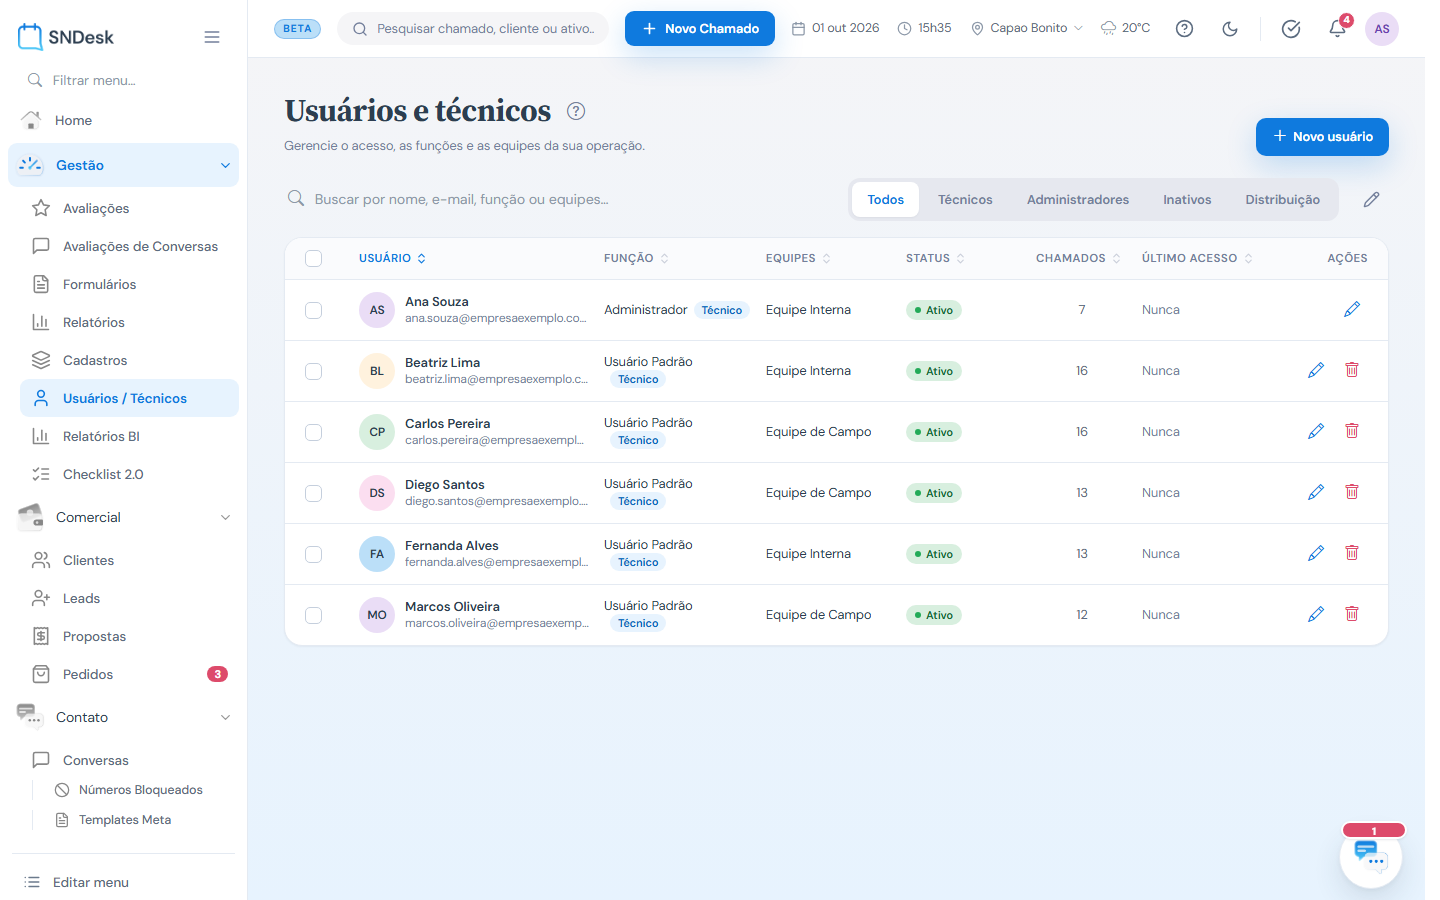Image resolution: width=1440 pixels, height=900 pixels.
Task: Open the floating chat widget
Action: (x=1371, y=857)
